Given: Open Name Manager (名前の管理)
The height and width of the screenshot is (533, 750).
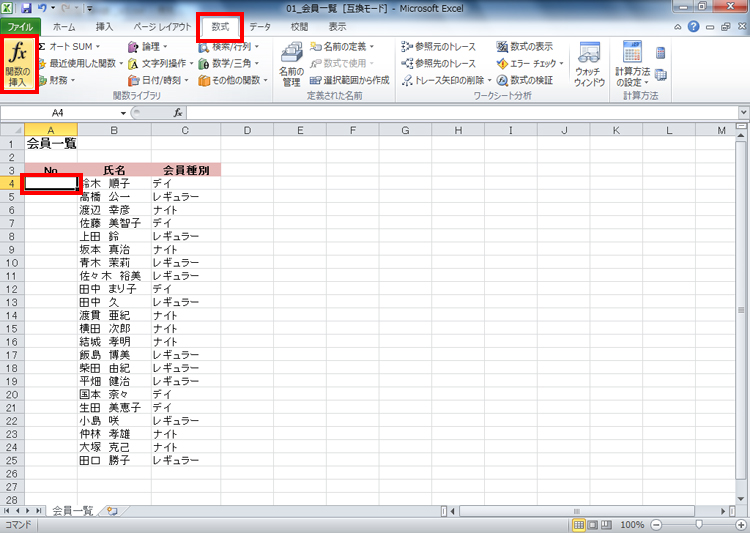Looking at the screenshot, I should point(291,64).
